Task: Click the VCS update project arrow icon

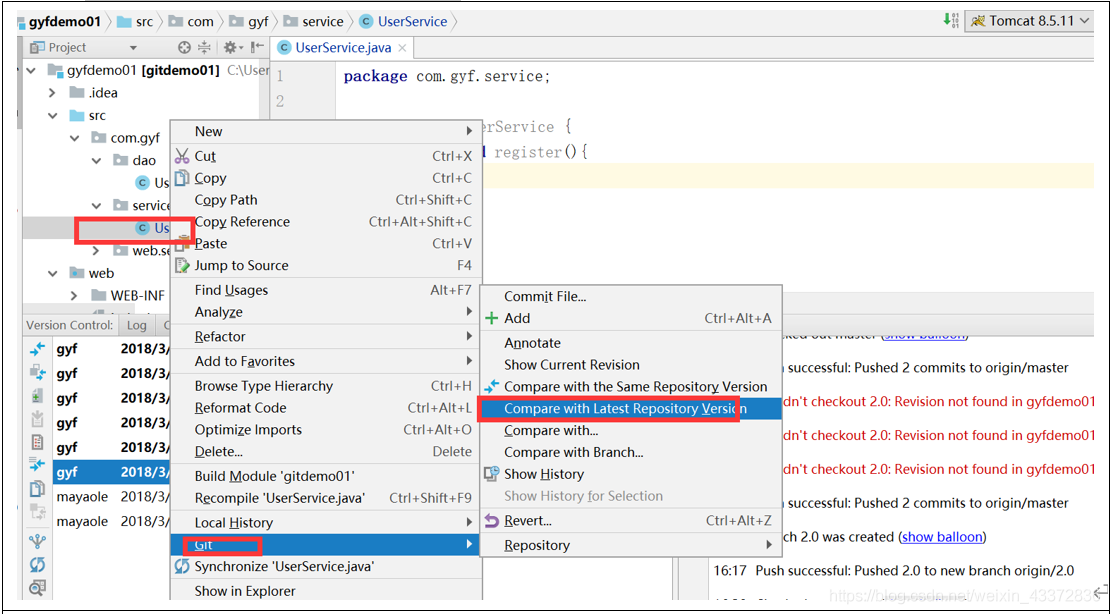Action: tap(951, 21)
